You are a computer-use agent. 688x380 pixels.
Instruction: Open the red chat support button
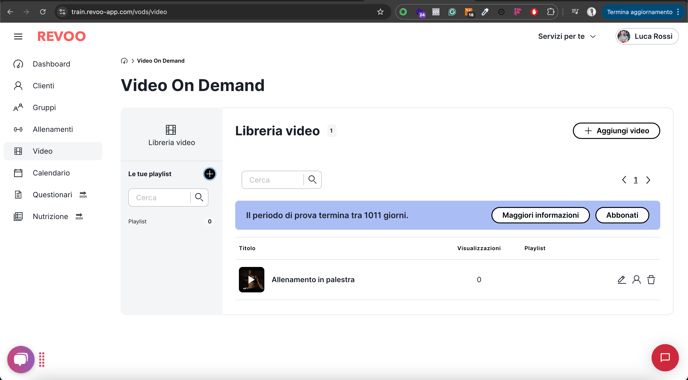point(665,358)
